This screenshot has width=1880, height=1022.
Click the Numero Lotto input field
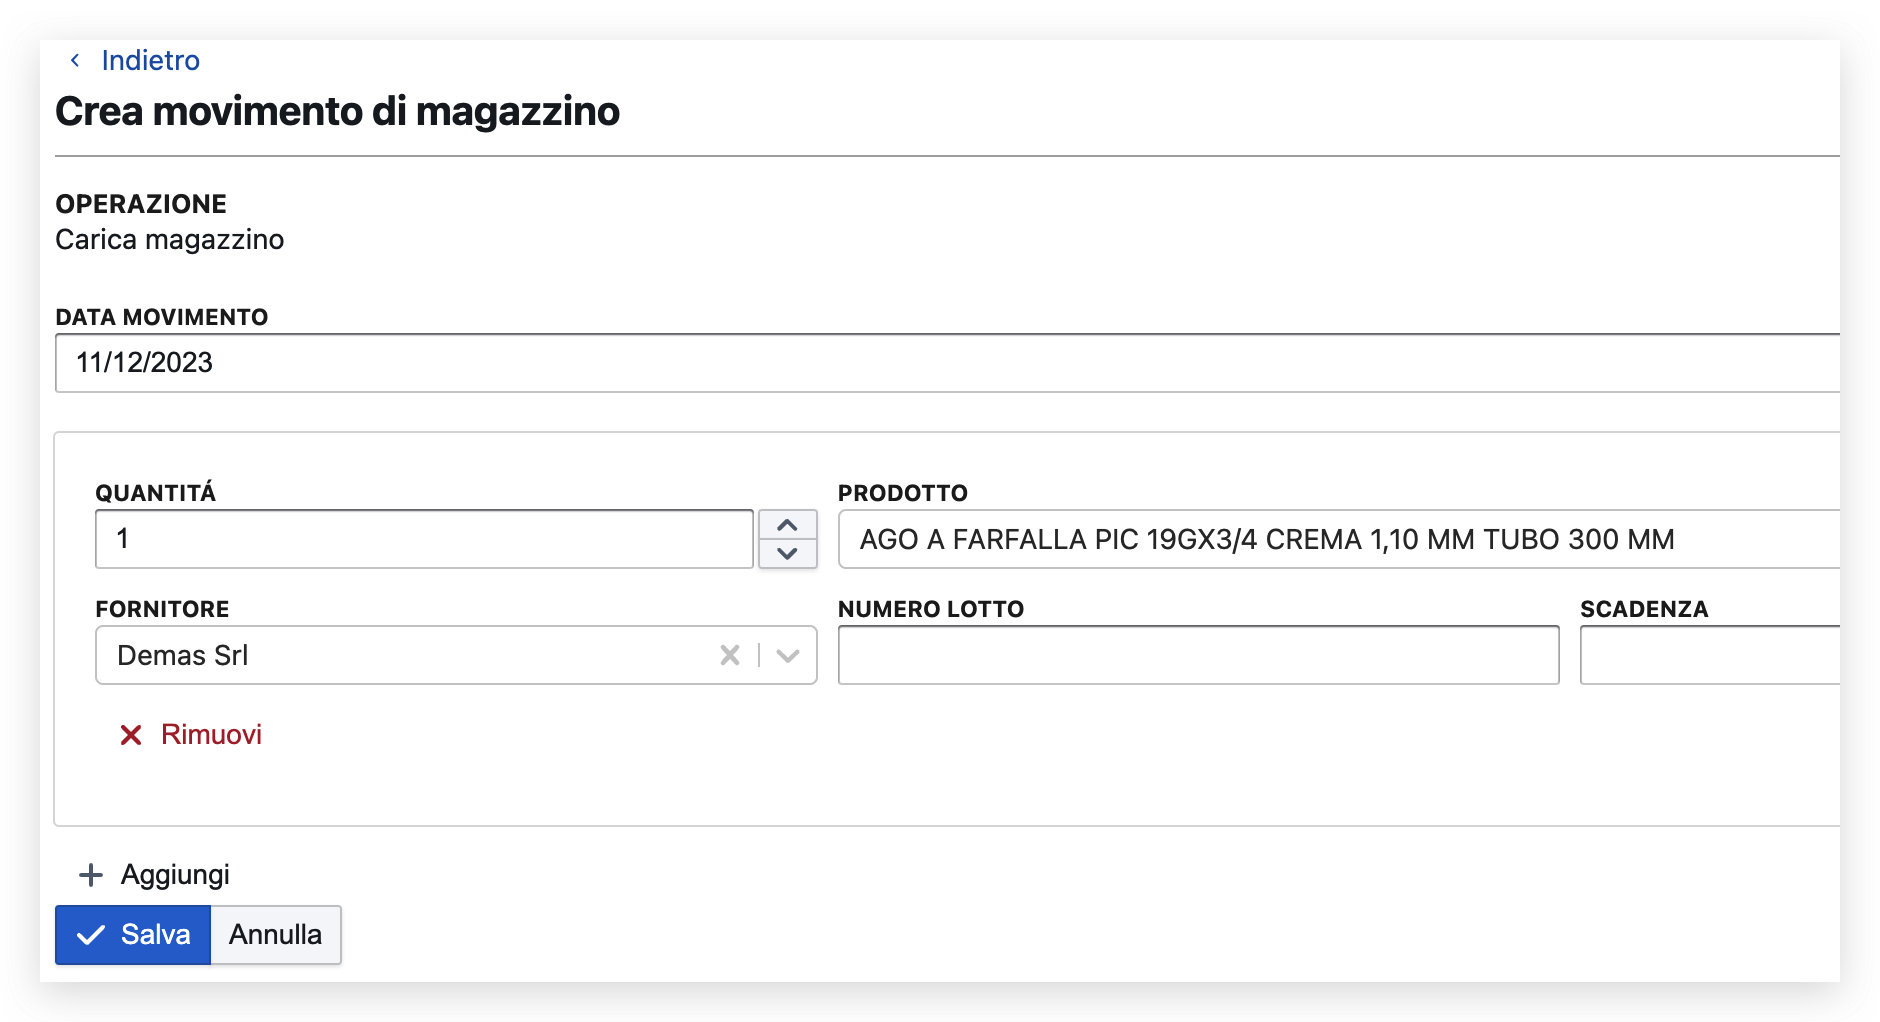point(1198,655)
